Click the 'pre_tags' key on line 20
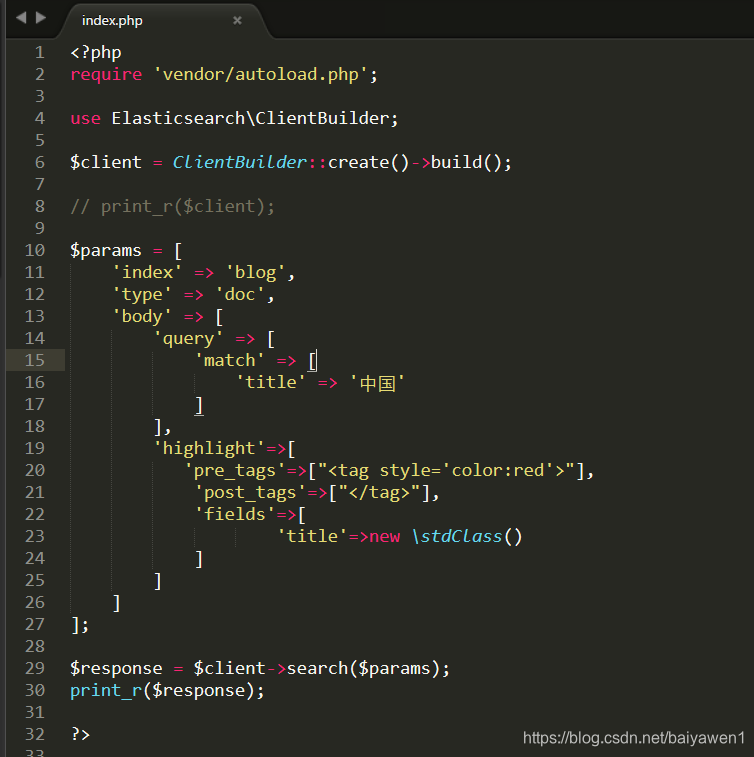754x757 pixels. [235, 471]
